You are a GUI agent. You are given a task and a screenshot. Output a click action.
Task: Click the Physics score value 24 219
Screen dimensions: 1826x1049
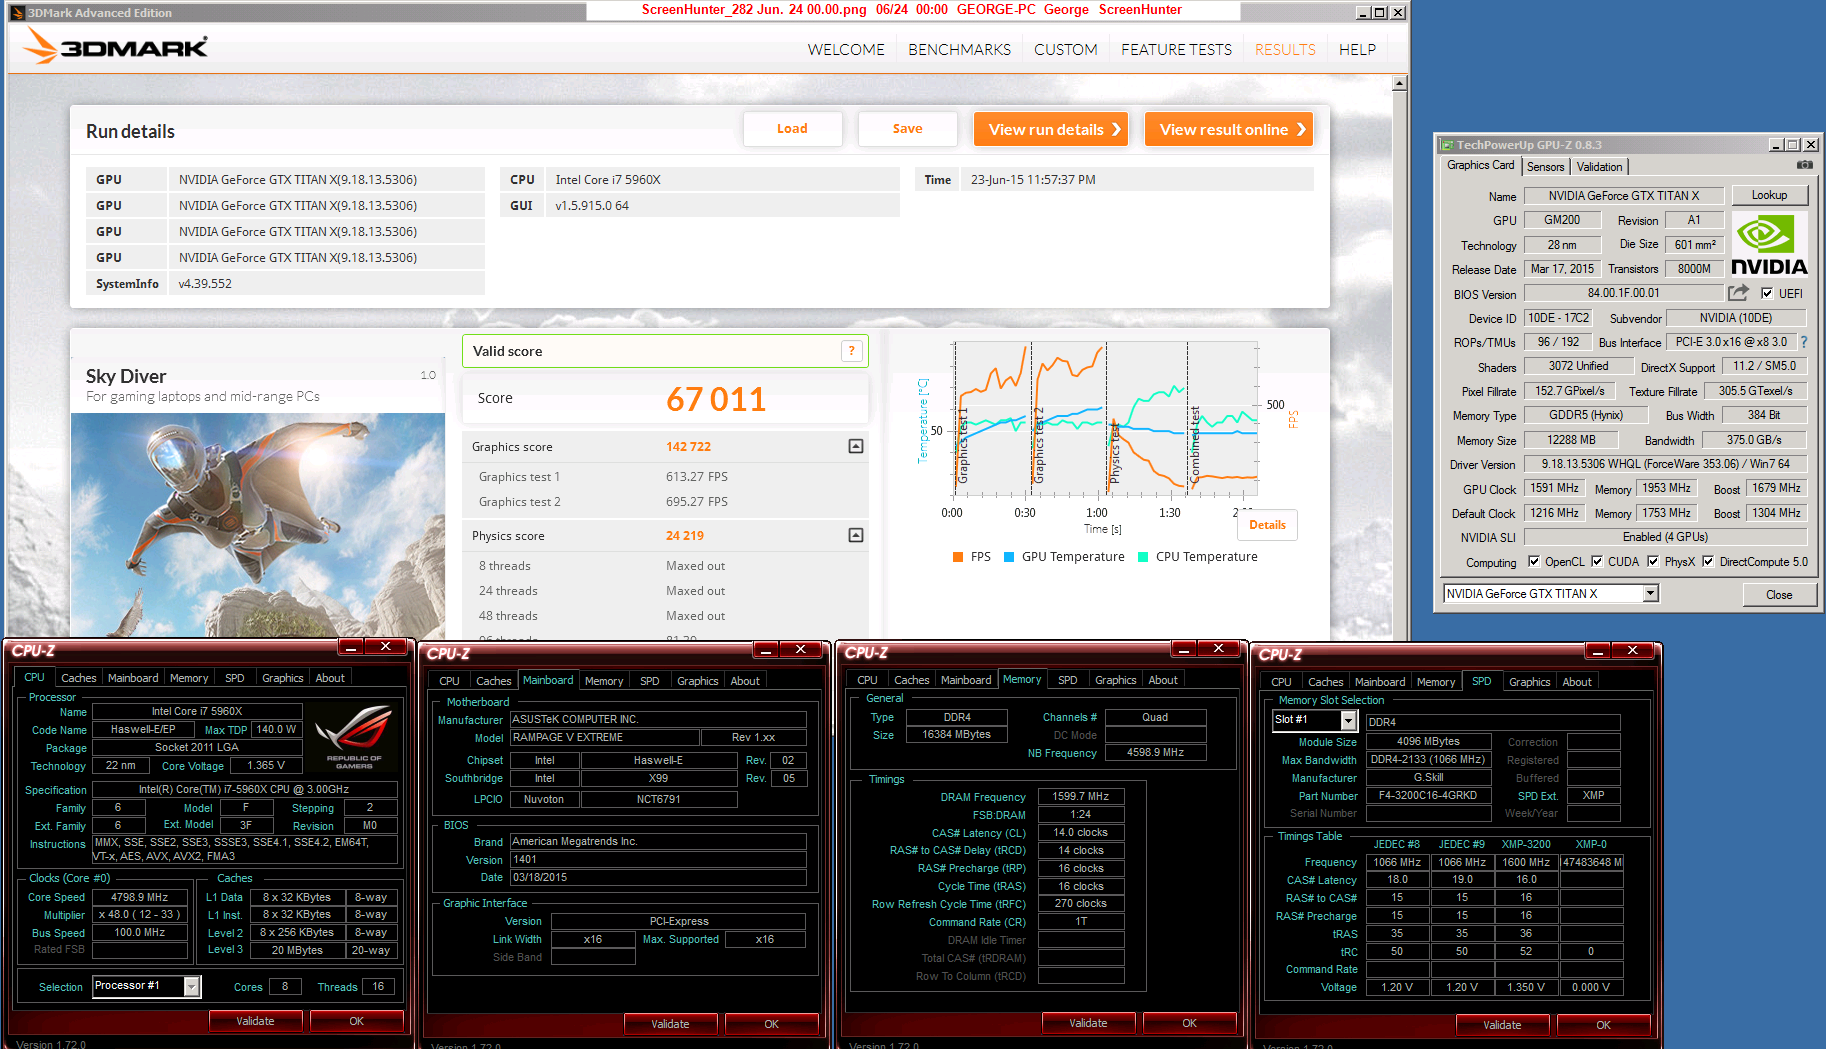point(684,536)
